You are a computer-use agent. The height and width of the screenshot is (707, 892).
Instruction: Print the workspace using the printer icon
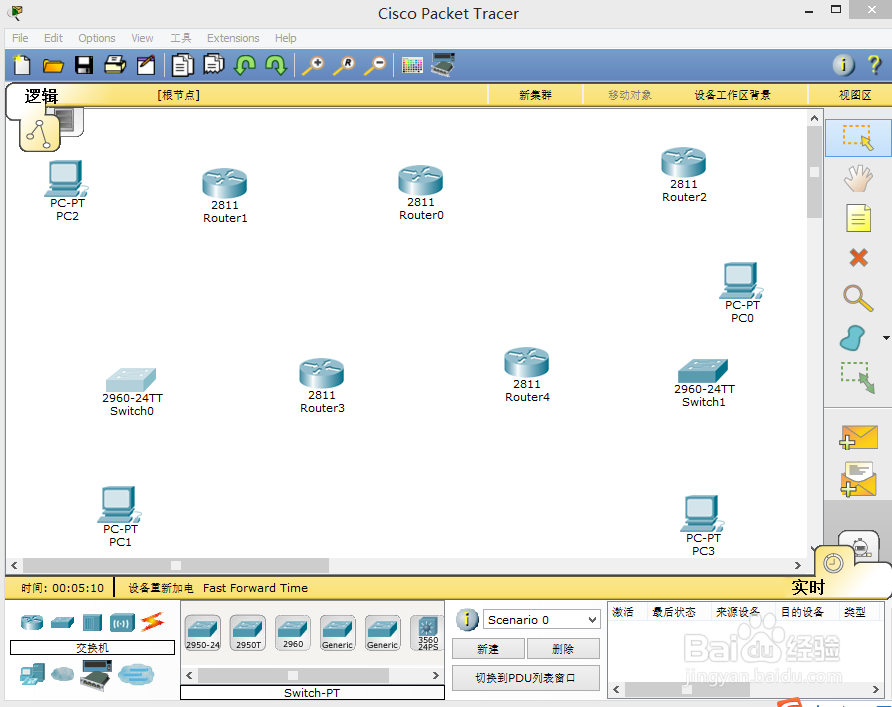[x=115, y=65]
